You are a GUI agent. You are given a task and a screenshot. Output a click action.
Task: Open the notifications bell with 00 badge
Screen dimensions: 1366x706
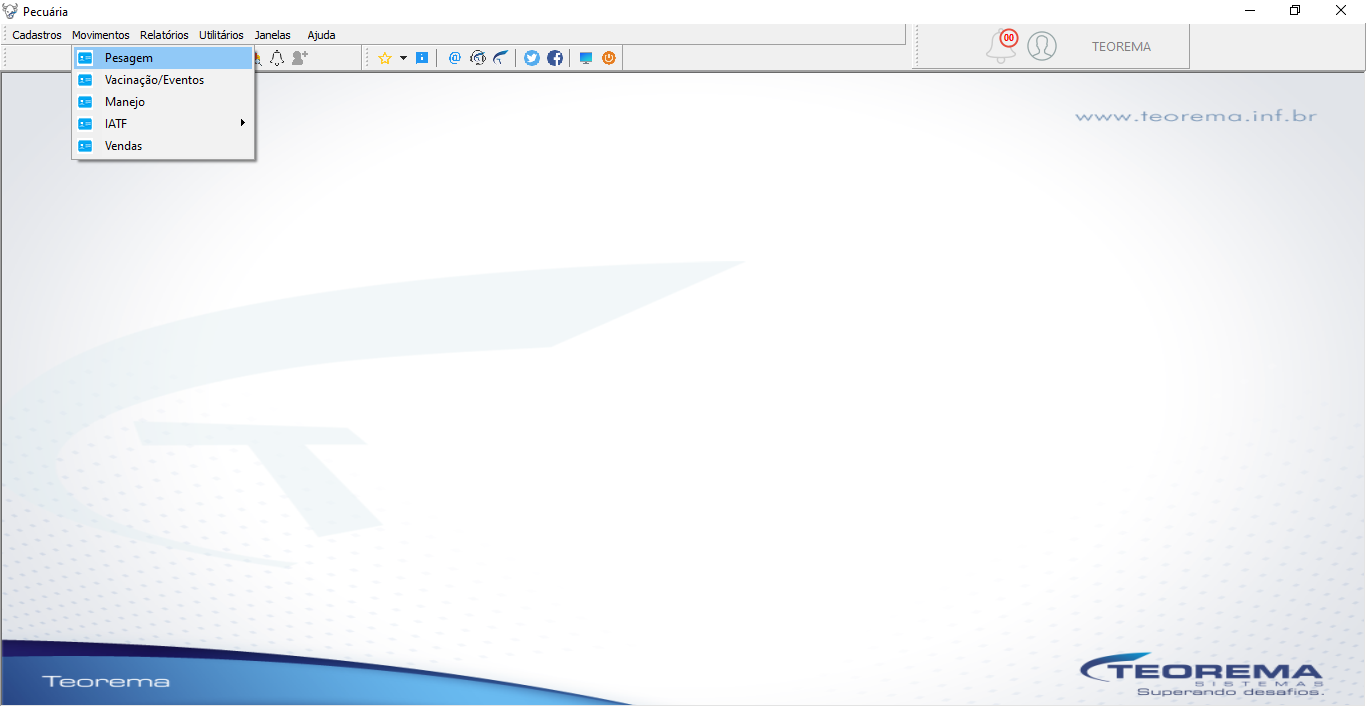point(1002,46)
